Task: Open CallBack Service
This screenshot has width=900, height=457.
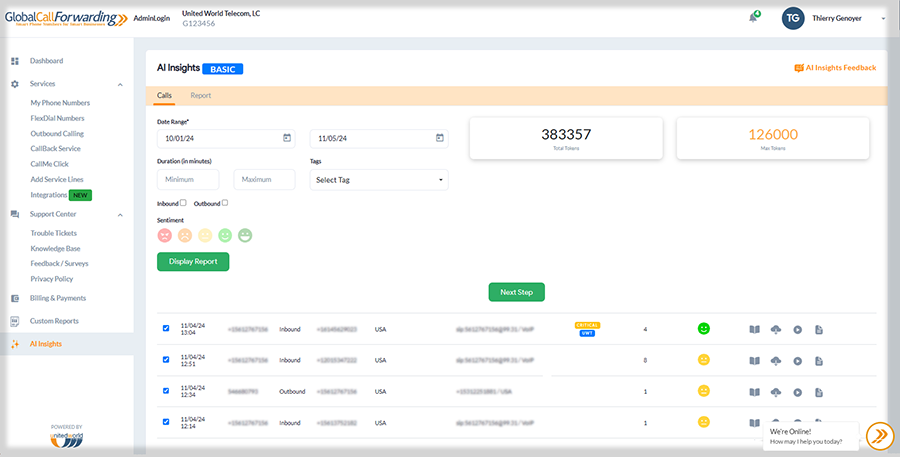Action: (56, 149)
